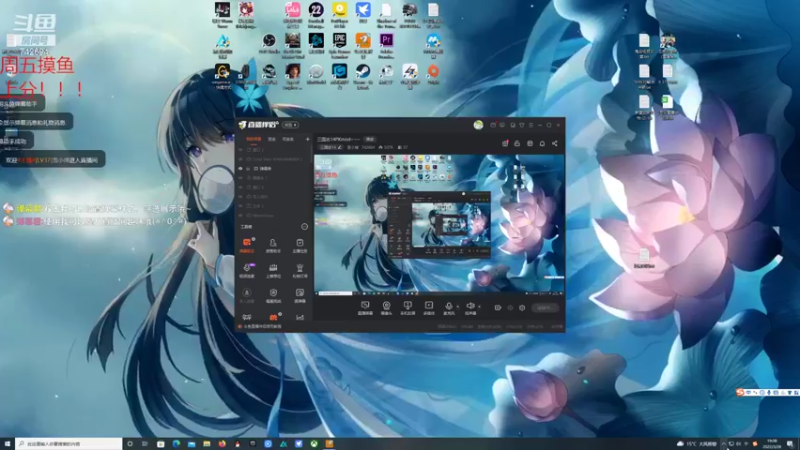Expand the microphone device arrow
Viewport: 800px width, 450px height.
[458, 306]
